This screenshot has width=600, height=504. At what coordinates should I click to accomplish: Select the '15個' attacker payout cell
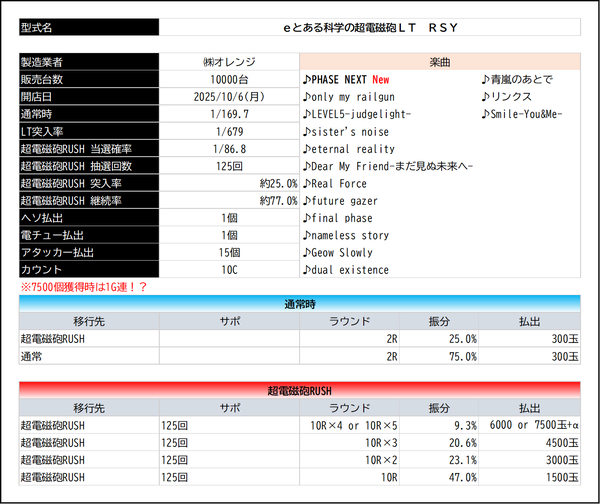(229, 252)
